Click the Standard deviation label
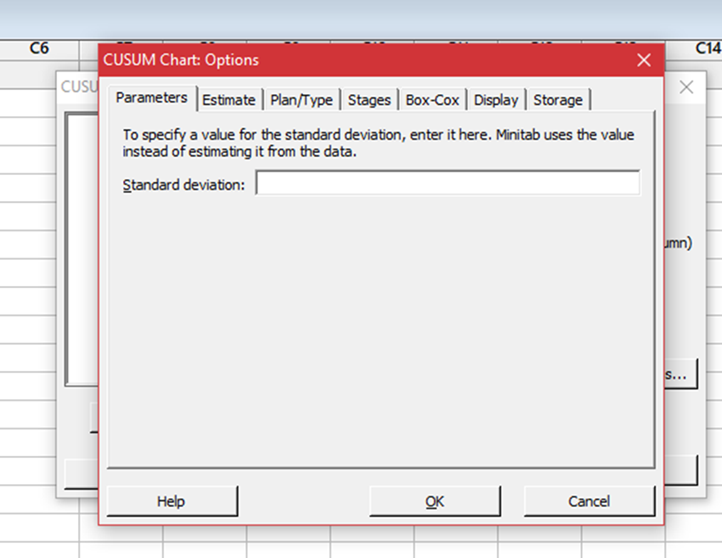 [183, 185]
